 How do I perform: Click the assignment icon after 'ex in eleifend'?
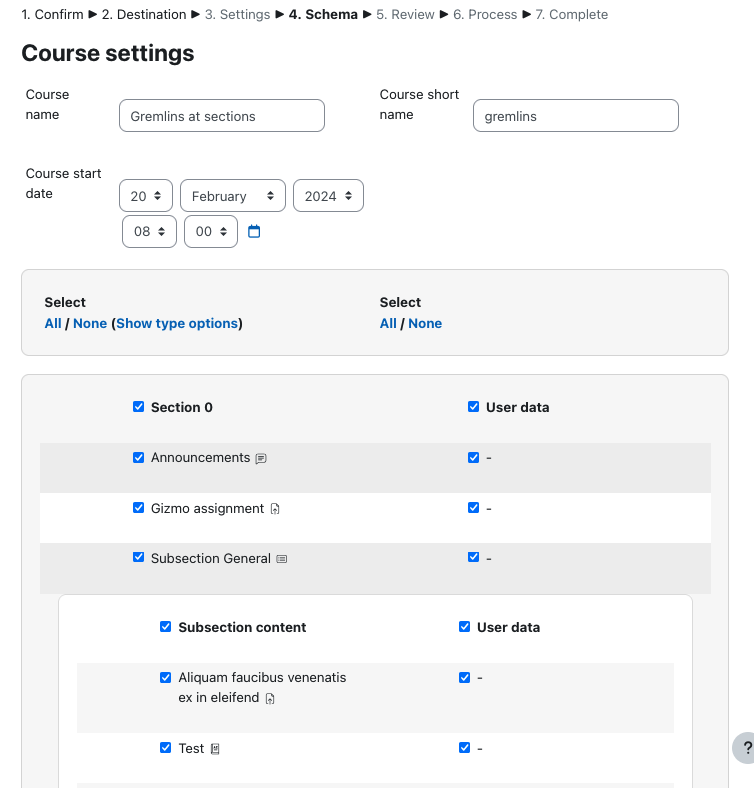point(270,699)
